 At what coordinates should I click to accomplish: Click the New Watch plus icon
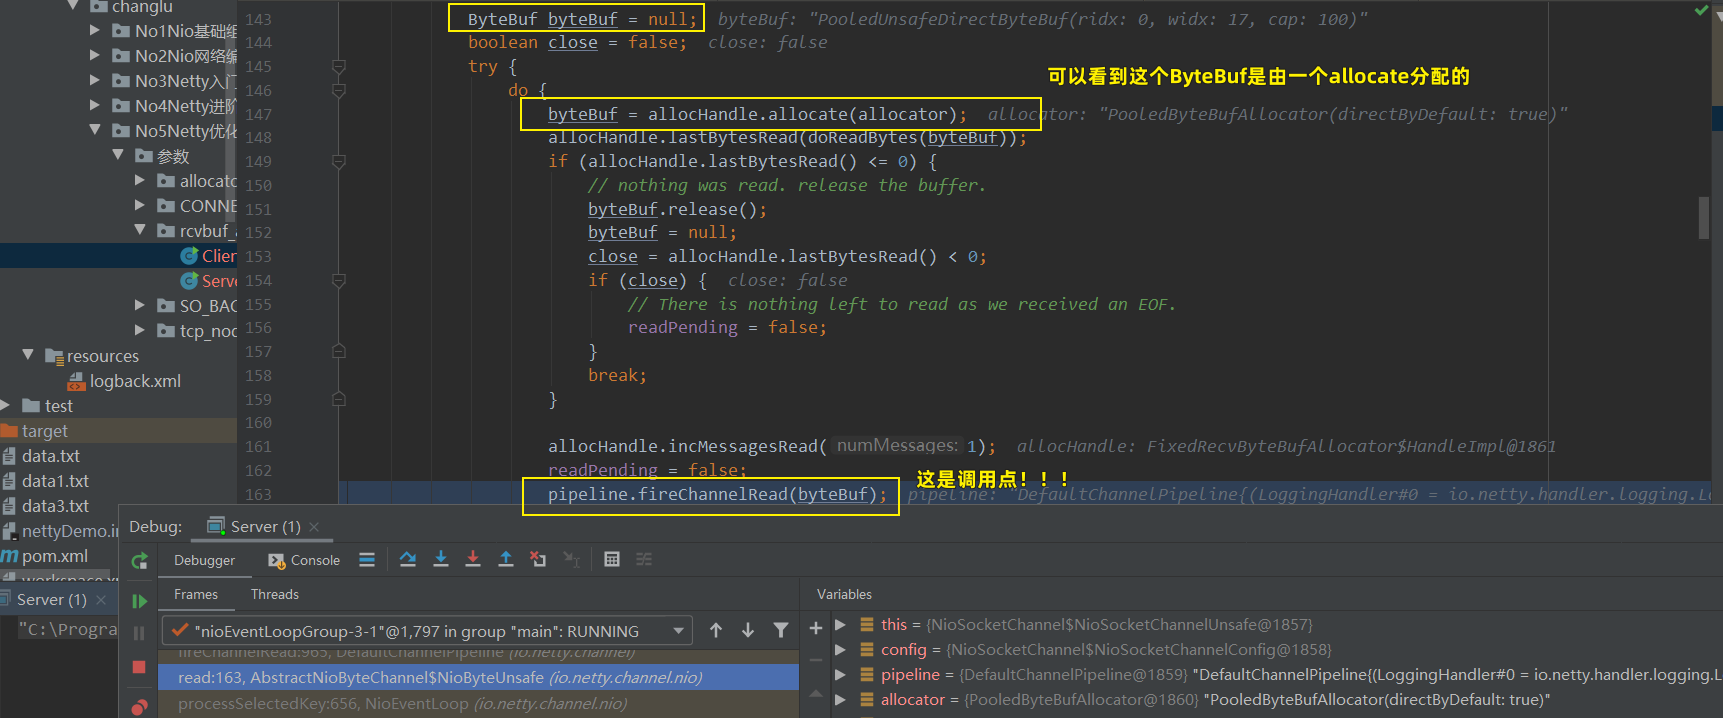click(x=816, y=628)
